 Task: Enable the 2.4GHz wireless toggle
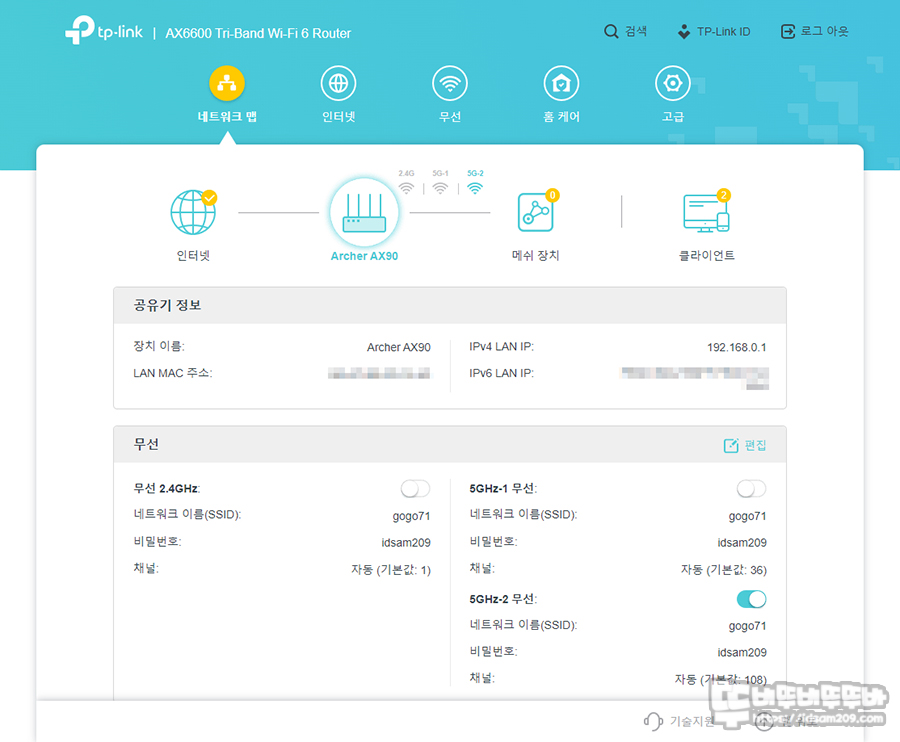pos(415,489)
